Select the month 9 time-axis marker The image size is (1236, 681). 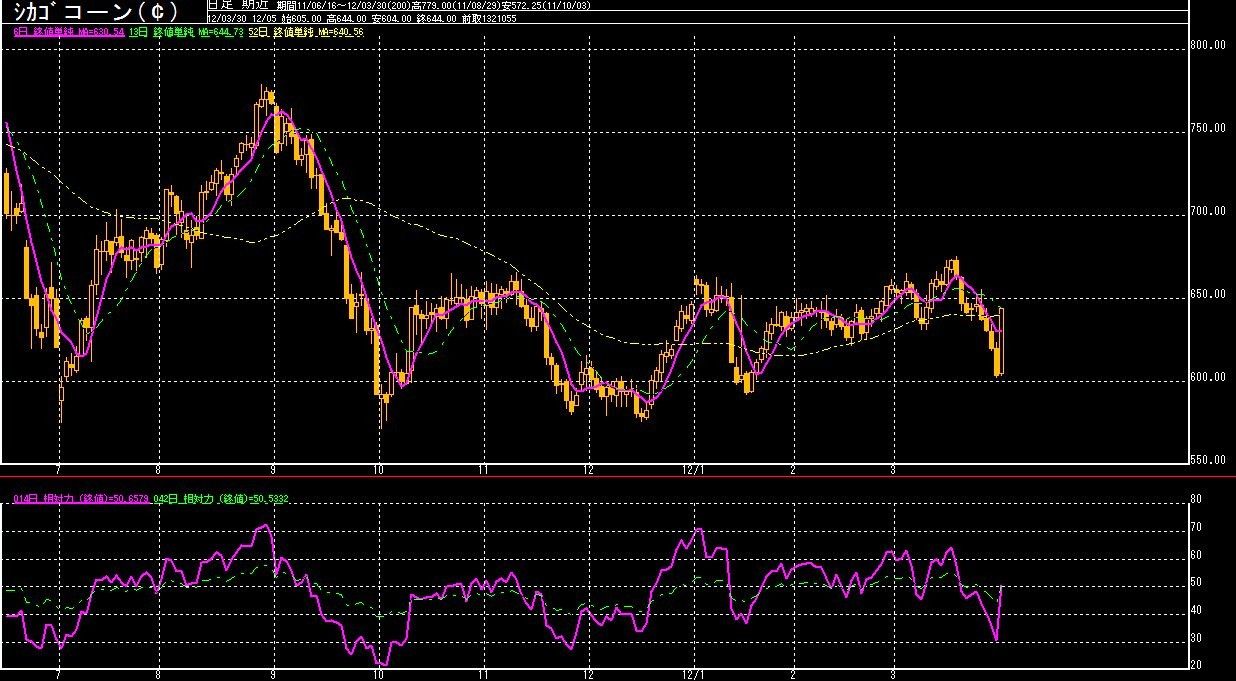(273, 469)
